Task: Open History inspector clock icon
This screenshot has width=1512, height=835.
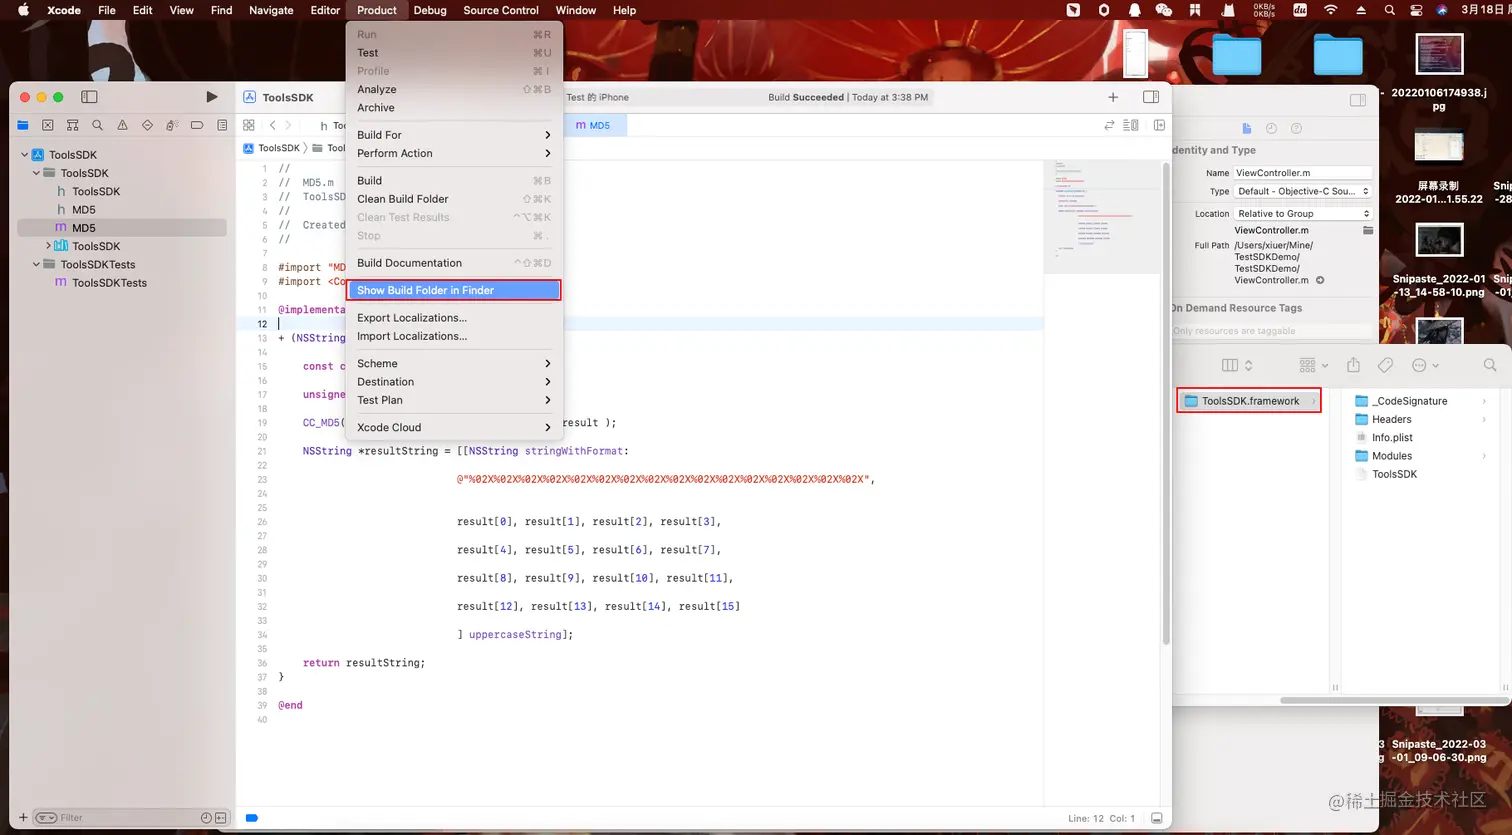Action: [x=1271, y=128]
